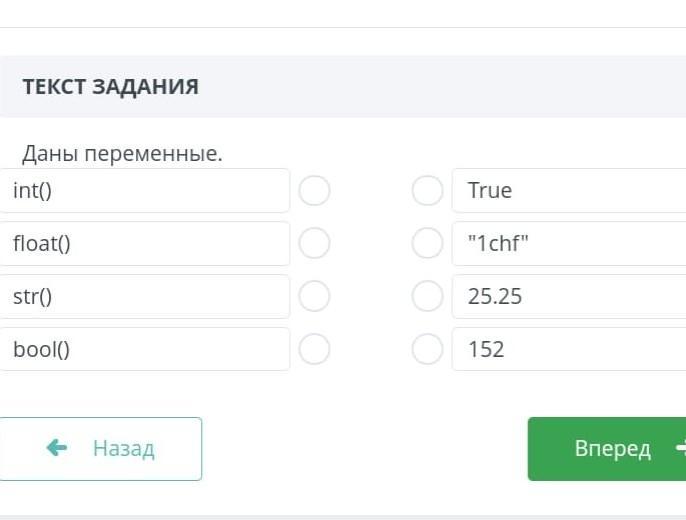This screenshot has height=520, width=686.
Task: Go back with the Назад button
Action: pos(101,449)
